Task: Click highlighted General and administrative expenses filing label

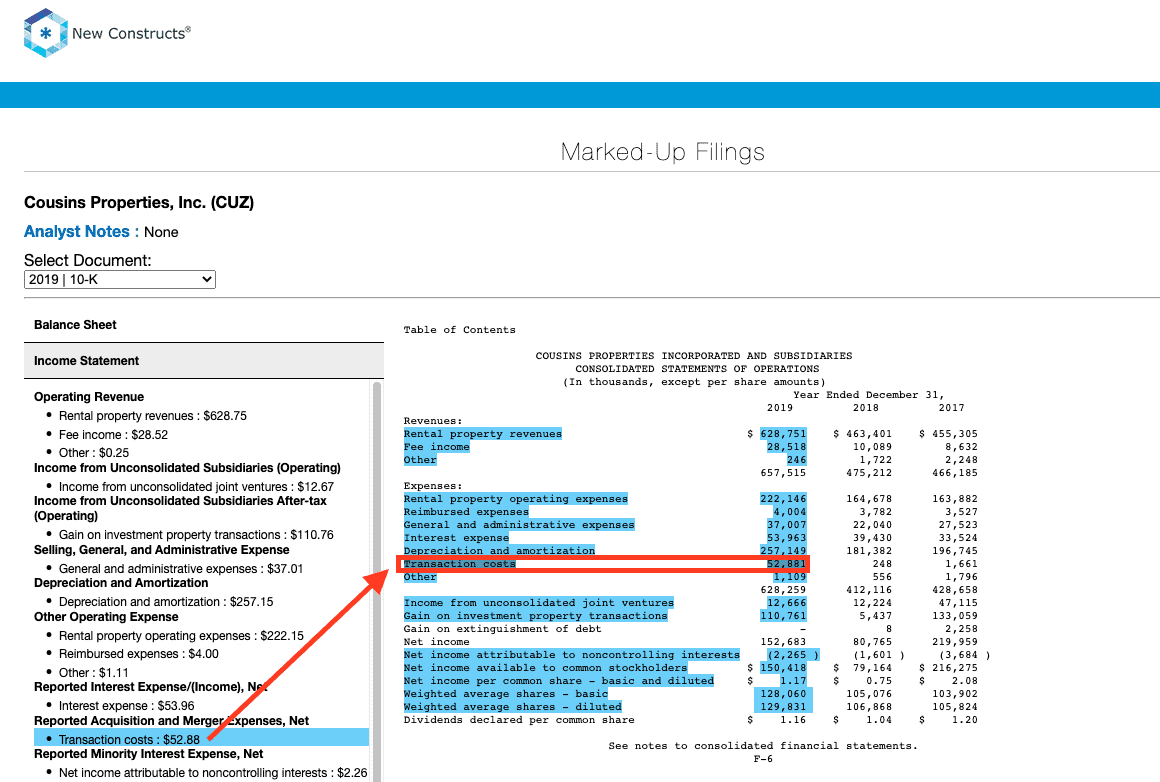Action: tap(519, 525)
